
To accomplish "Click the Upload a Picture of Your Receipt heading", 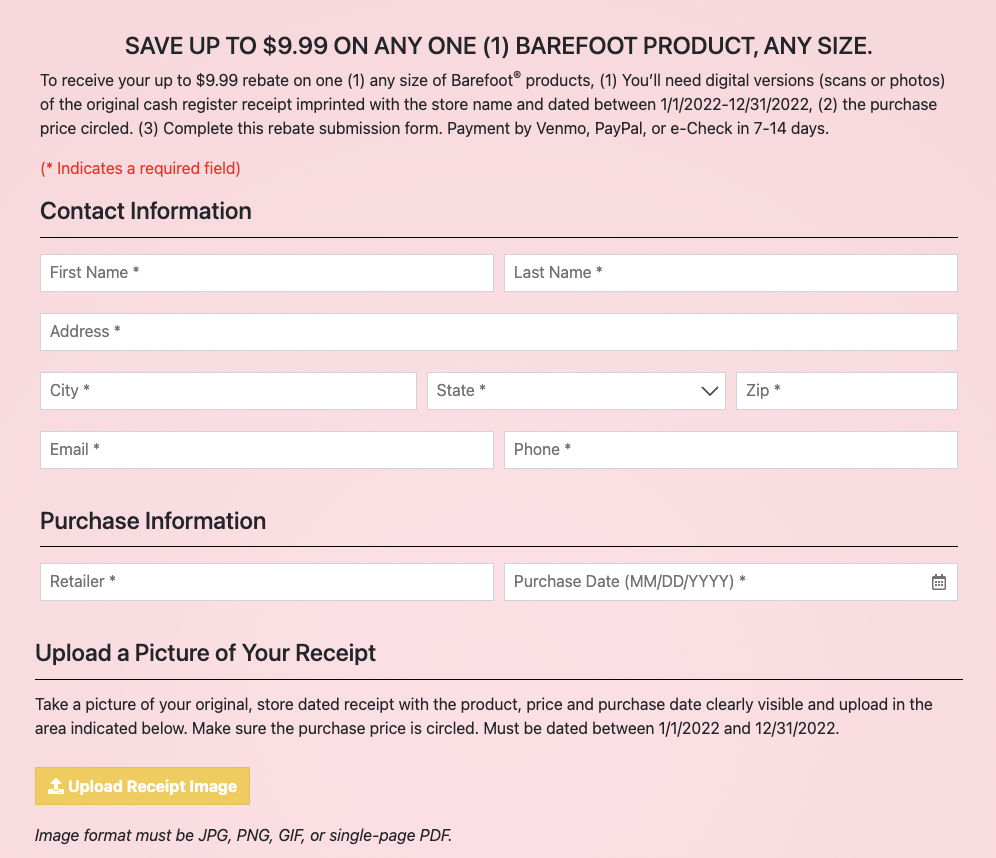I will pyautogui.click(x=206, y=653).
